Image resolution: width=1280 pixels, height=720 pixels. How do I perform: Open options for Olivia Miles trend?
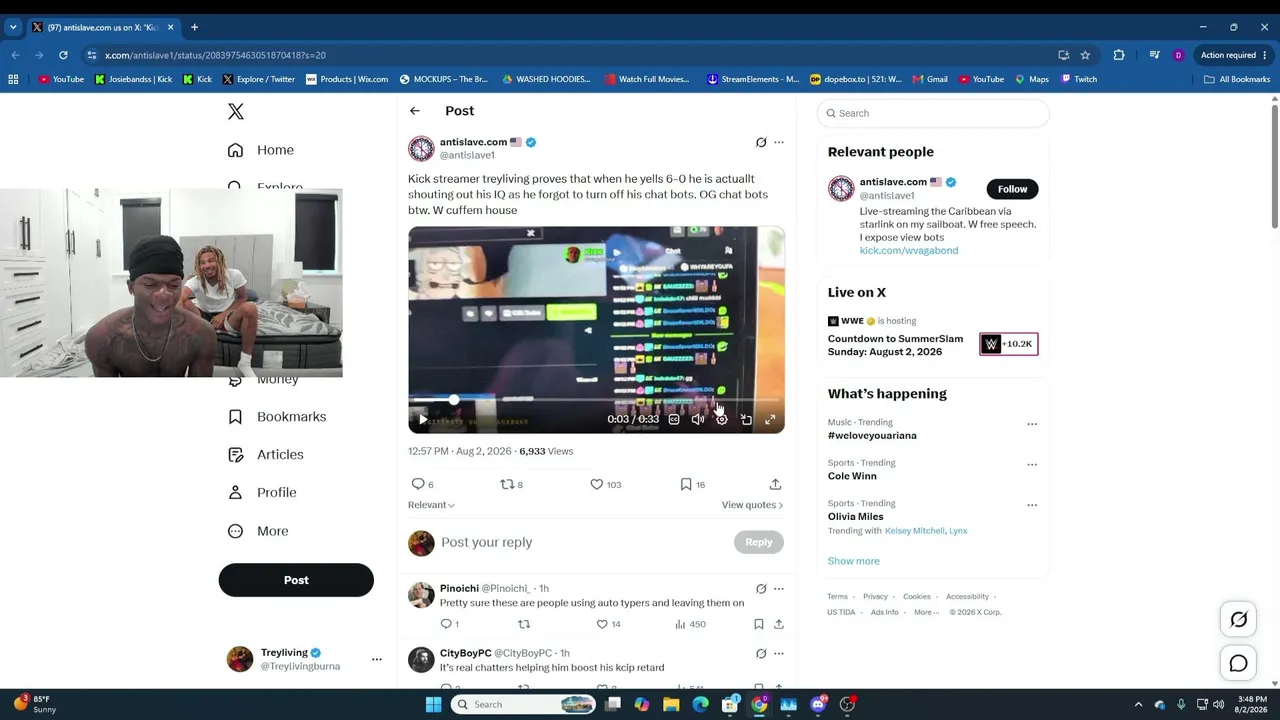[x=1032, y=505]
